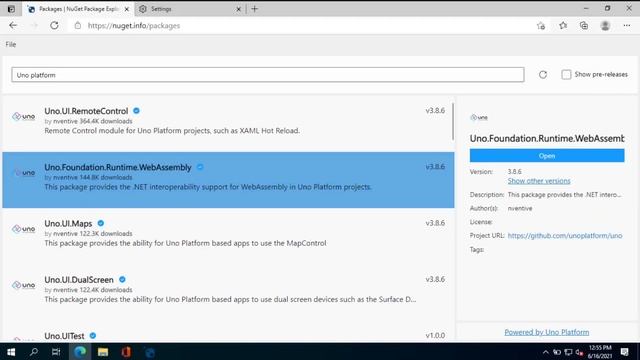Click verified badge next to Uno.UI.Maps
The width and height of the screenshot is (640, 360).
point(101,223)
